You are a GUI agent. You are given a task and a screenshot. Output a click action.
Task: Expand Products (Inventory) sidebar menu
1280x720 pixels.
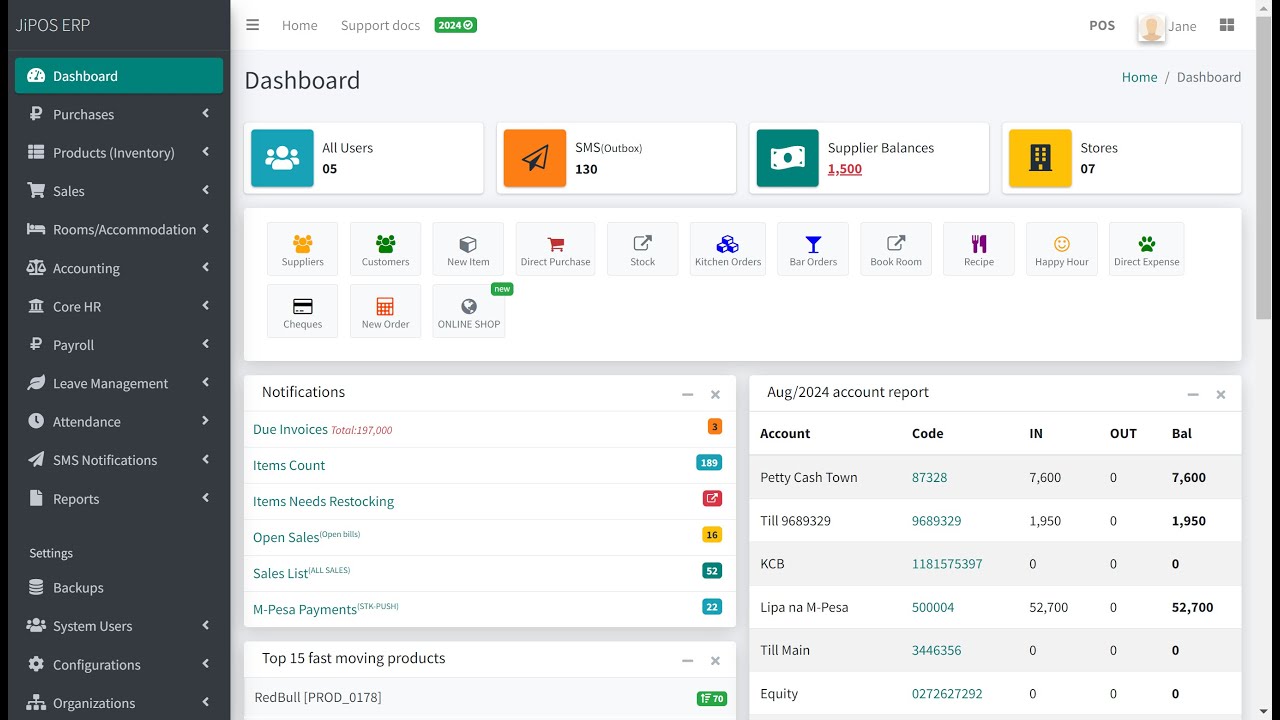(x=119, y=152)
